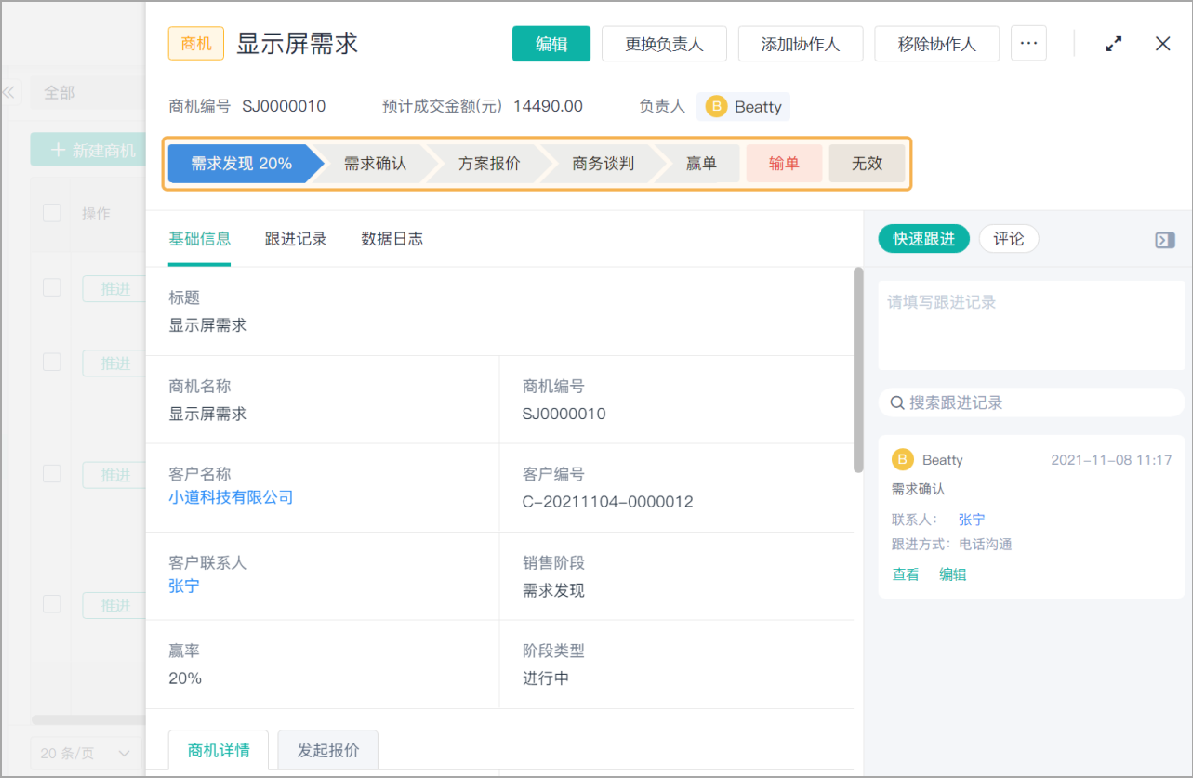The image size is (1193, 778).
Task: Open contact 张宁 from 客户联系人
Action: pos(183,586)
